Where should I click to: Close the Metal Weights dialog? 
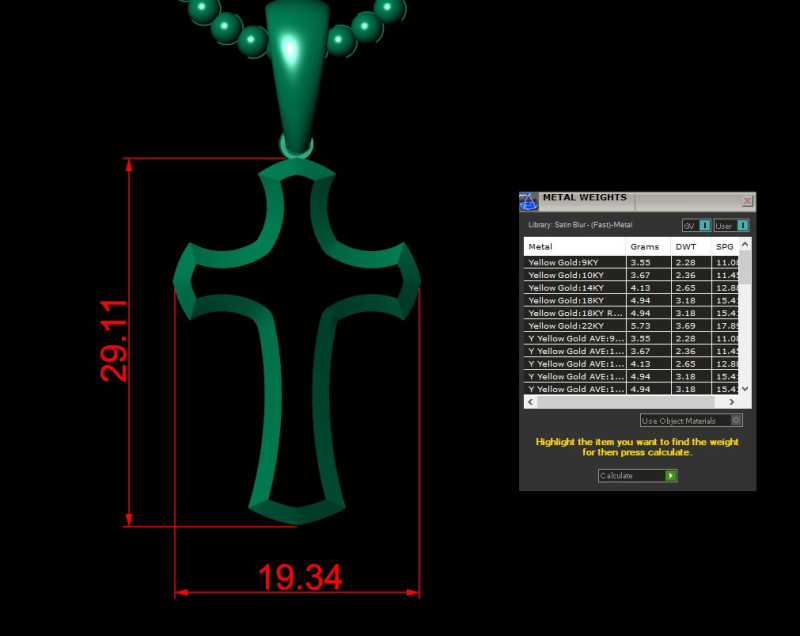coord(747,199)
